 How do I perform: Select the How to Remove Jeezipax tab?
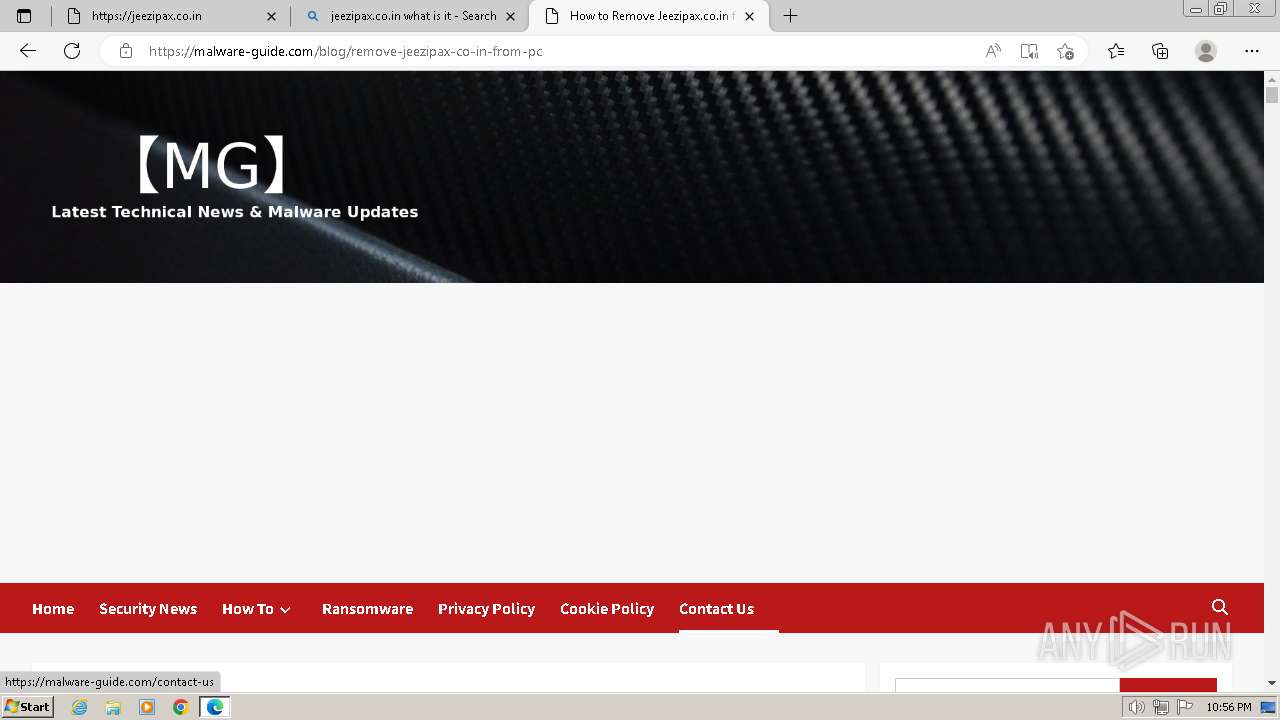point(649,16)
